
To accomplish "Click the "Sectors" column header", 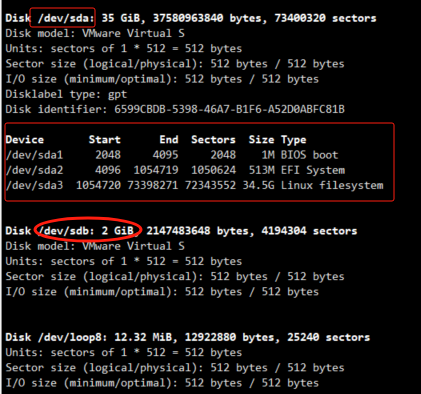I will [213, 140].
